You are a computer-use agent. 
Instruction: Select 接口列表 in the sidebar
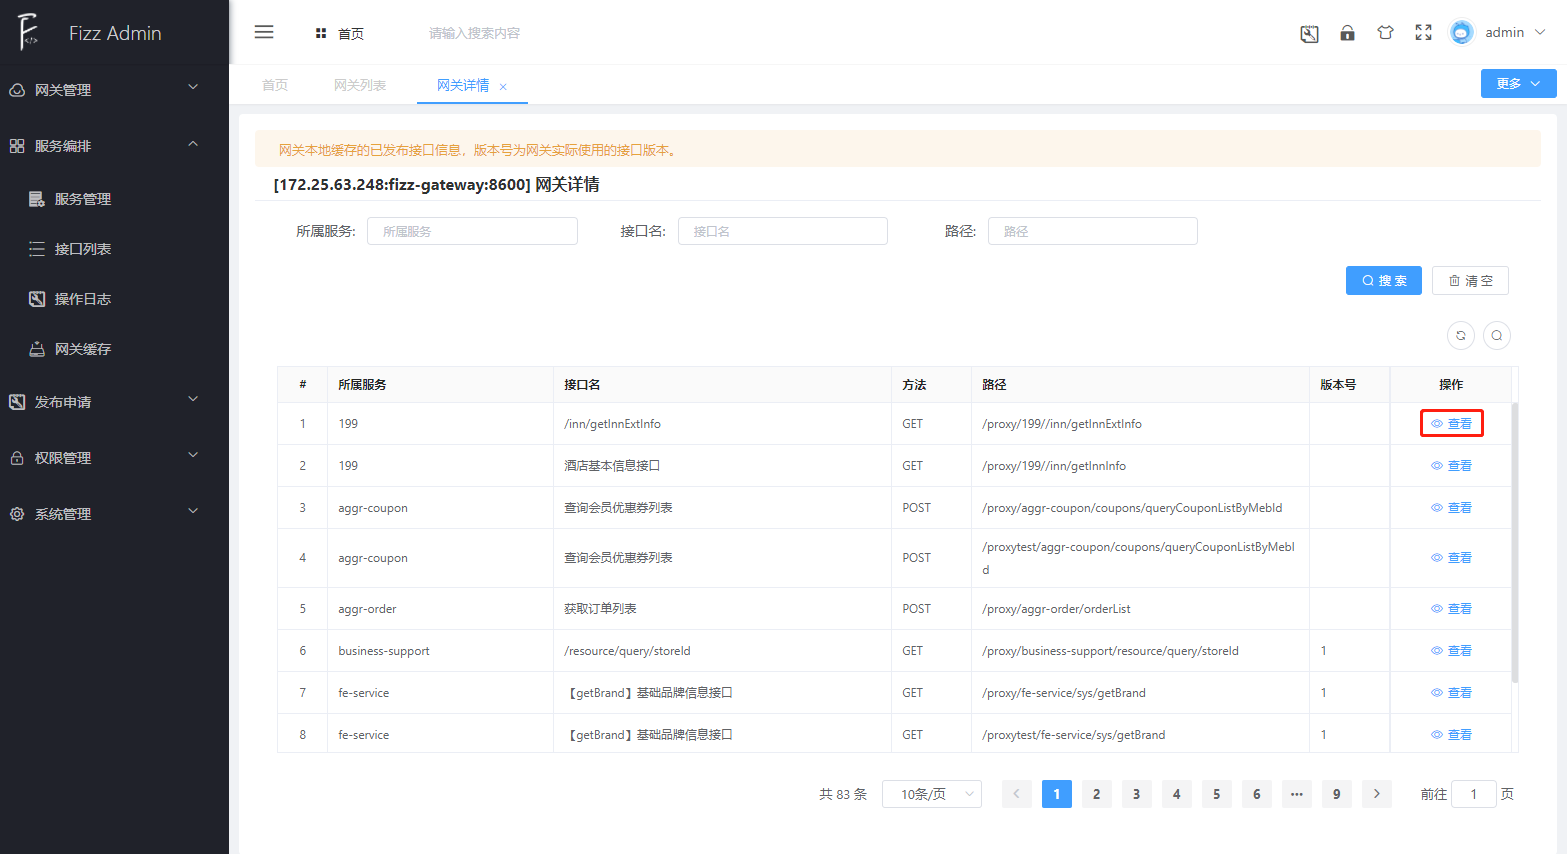(82, 249)
